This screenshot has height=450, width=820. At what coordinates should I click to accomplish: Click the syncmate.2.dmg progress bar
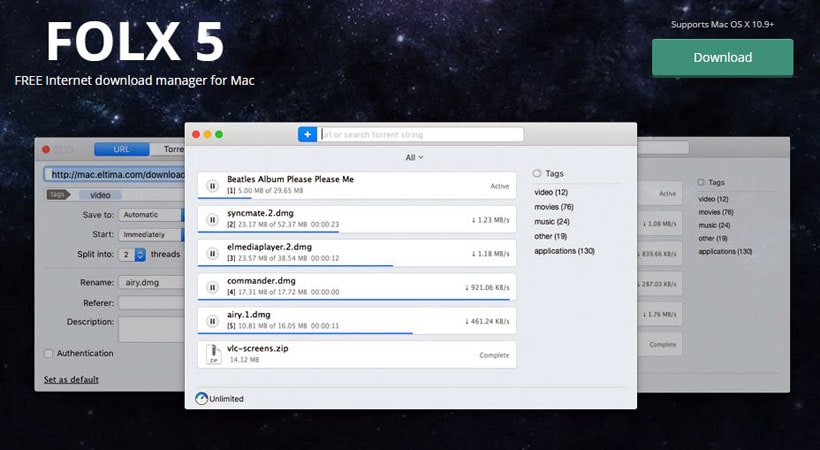pos(268,232)
